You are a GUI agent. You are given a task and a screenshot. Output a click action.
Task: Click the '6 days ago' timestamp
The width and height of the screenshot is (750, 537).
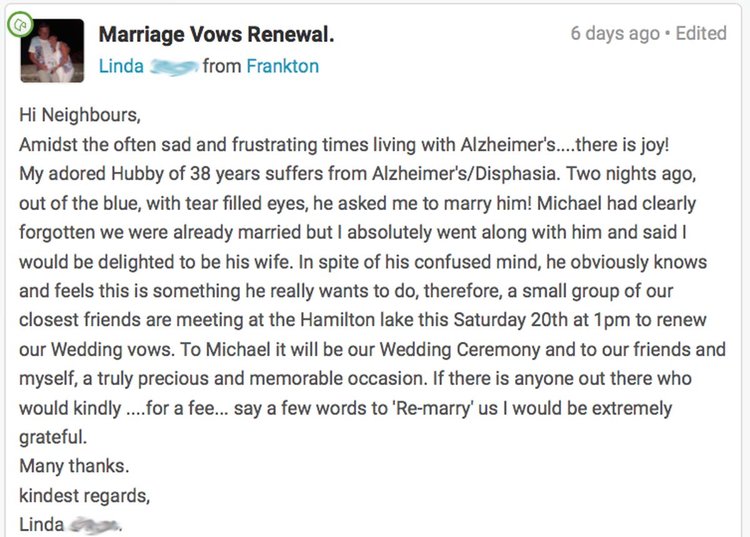click(615, 33)
